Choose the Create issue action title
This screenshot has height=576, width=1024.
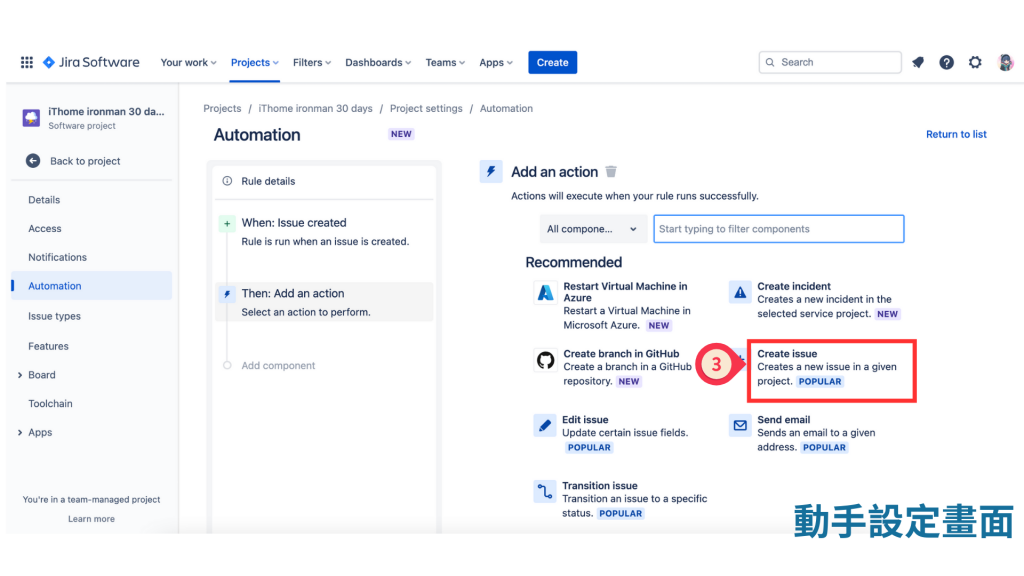(x=787, y=353)
